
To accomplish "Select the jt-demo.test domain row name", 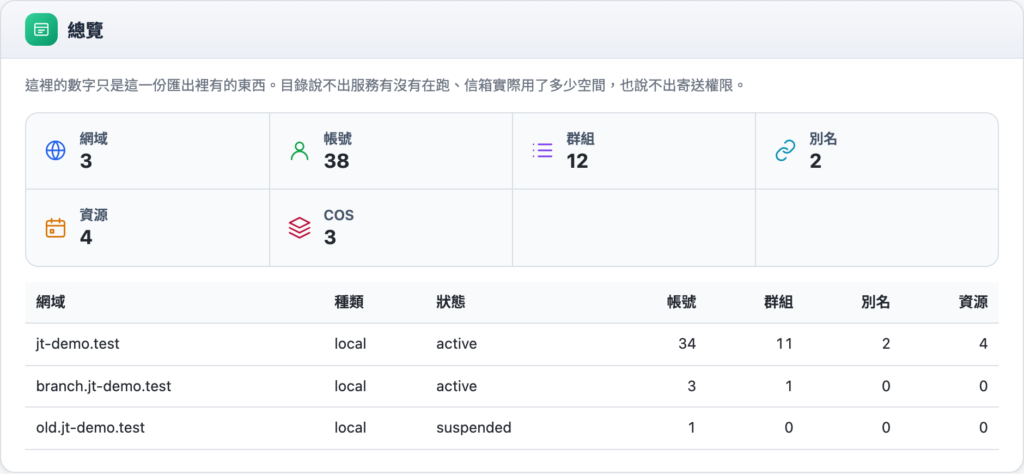I will coord(78,344).
